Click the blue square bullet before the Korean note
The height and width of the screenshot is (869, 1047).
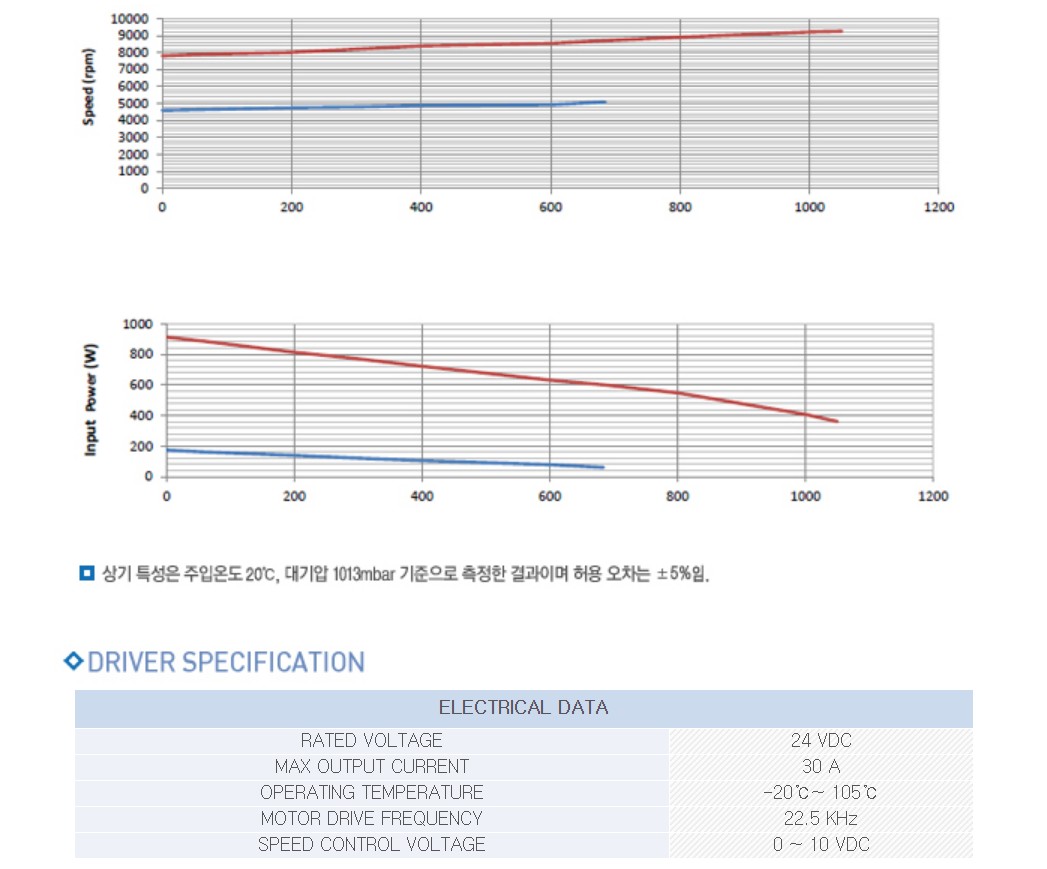(x=86, y=574)
